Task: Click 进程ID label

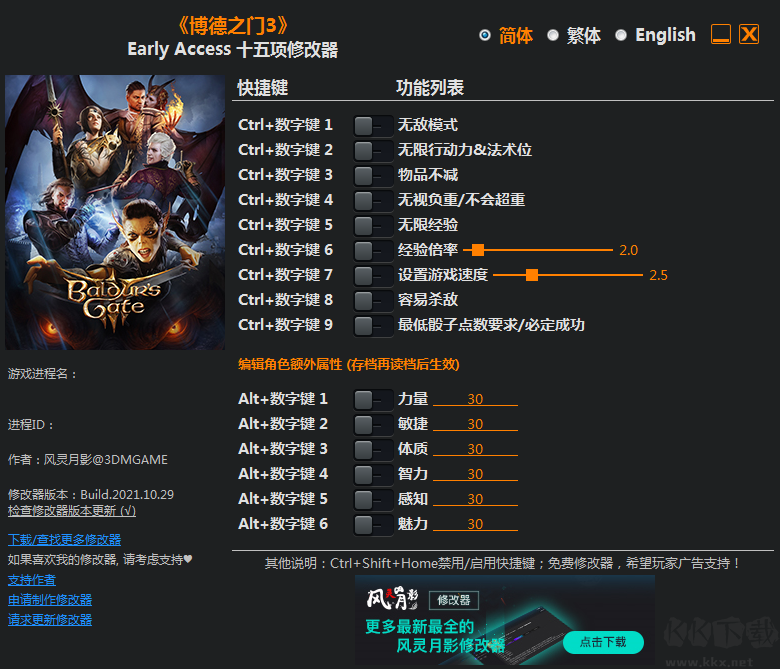Action: coord(30,425)
